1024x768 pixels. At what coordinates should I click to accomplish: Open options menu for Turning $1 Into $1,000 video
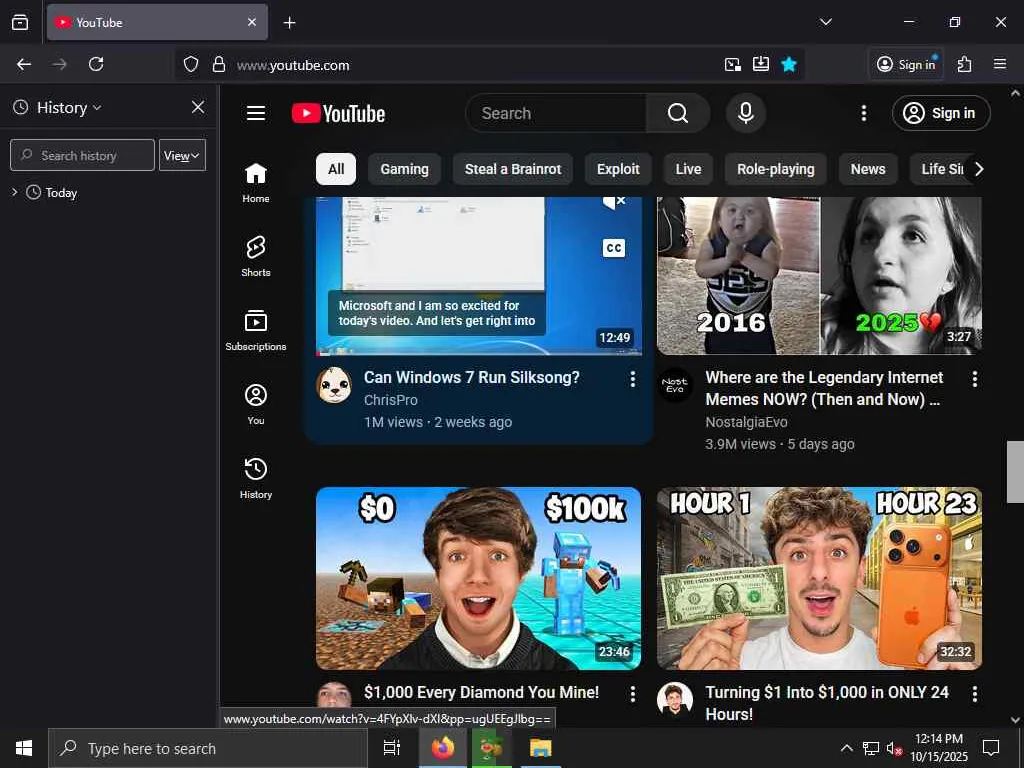(974, 694)
